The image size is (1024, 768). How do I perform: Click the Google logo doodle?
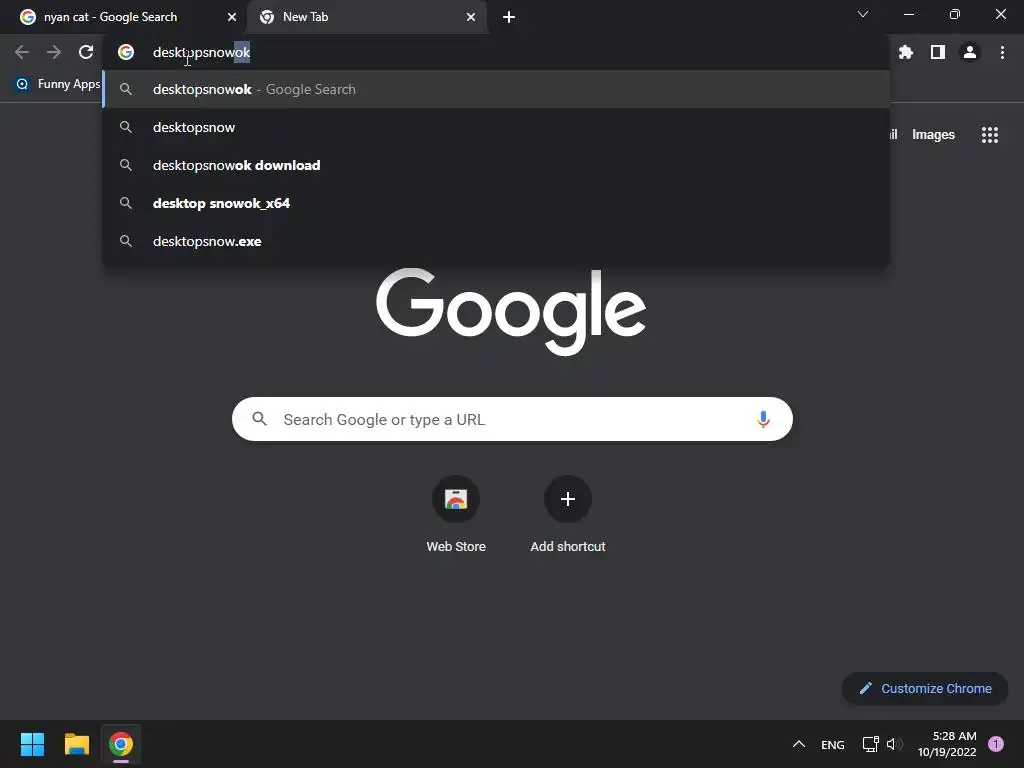[511, 311]
